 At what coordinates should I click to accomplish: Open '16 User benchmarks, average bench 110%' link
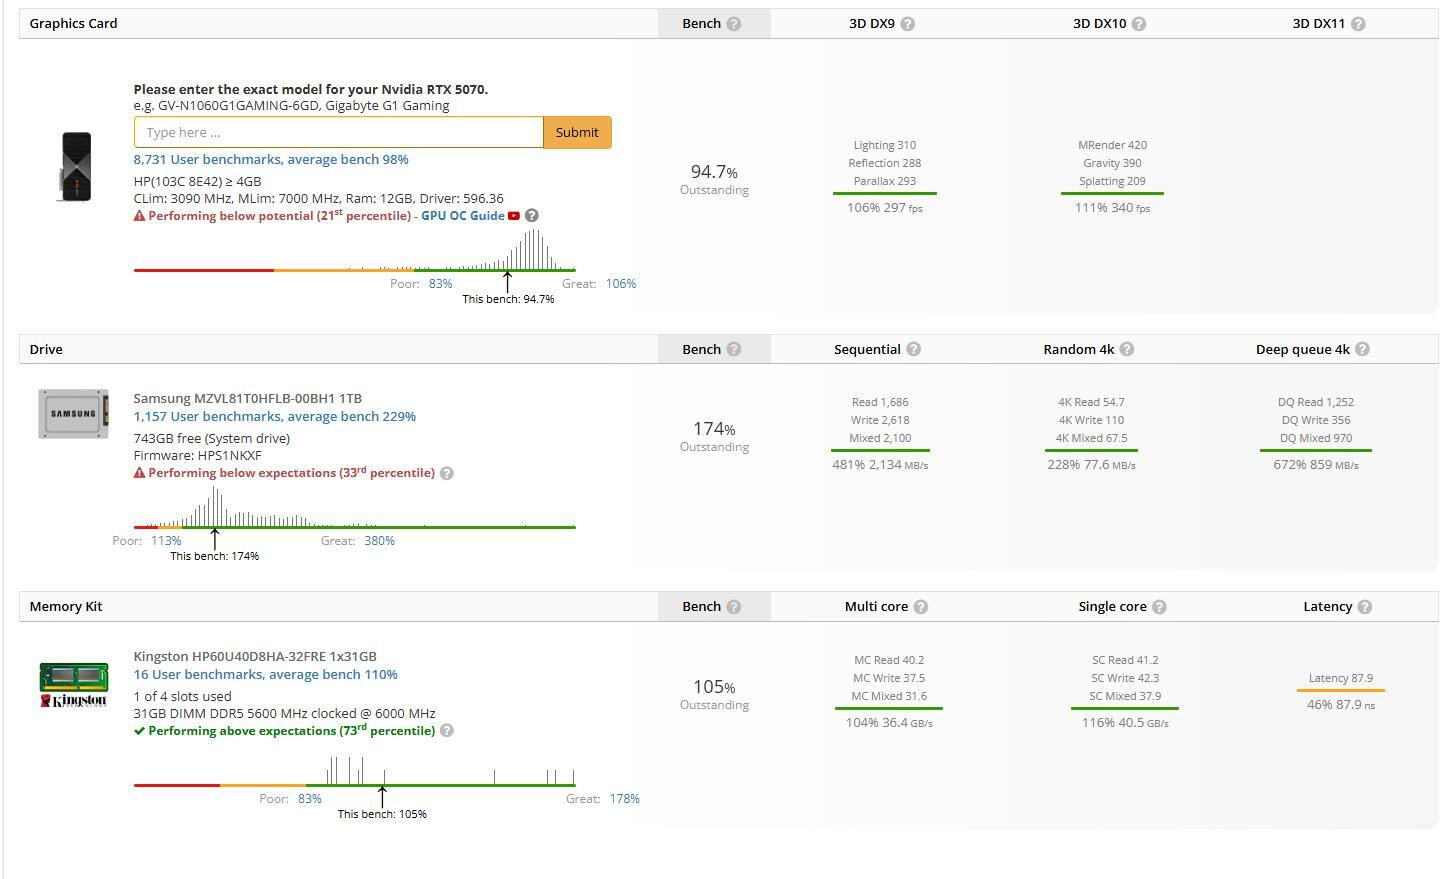click(266, 674)
